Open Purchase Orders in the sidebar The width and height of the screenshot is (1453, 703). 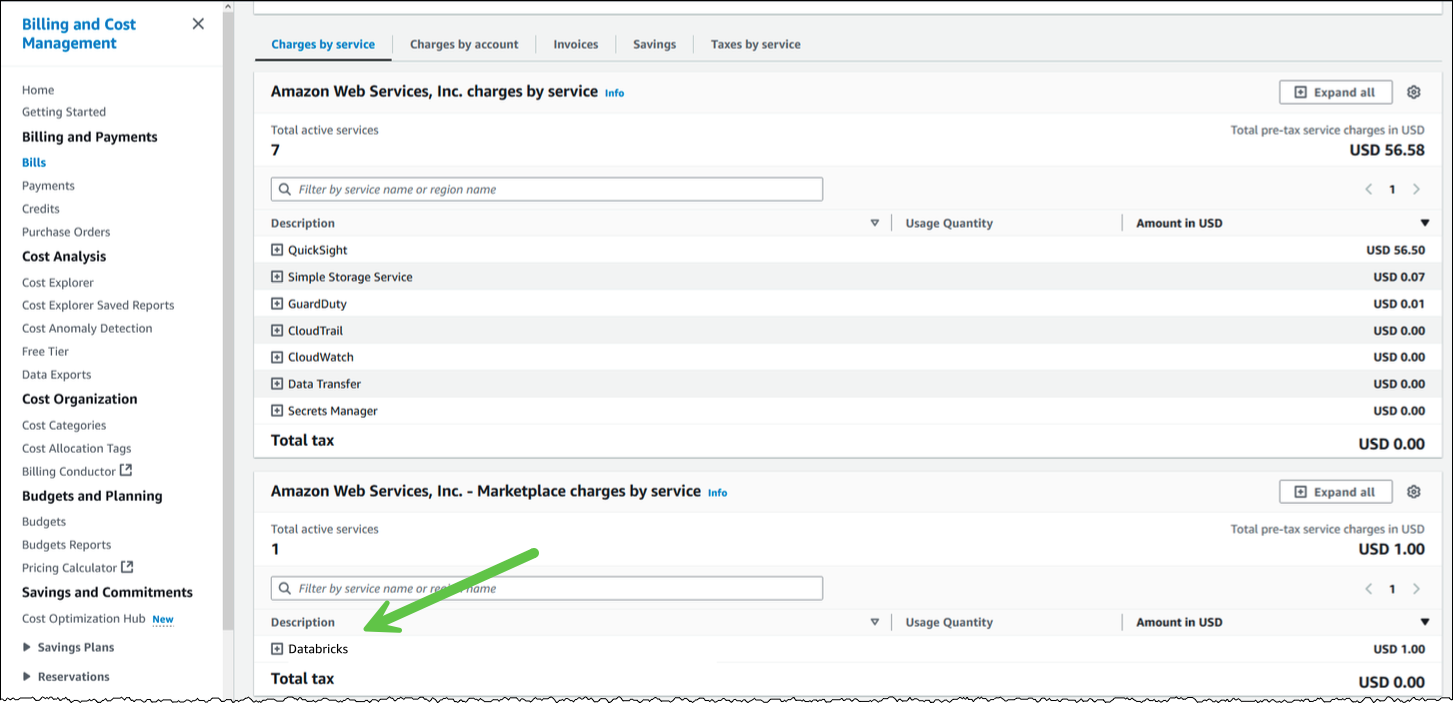[x=66, y=232]
